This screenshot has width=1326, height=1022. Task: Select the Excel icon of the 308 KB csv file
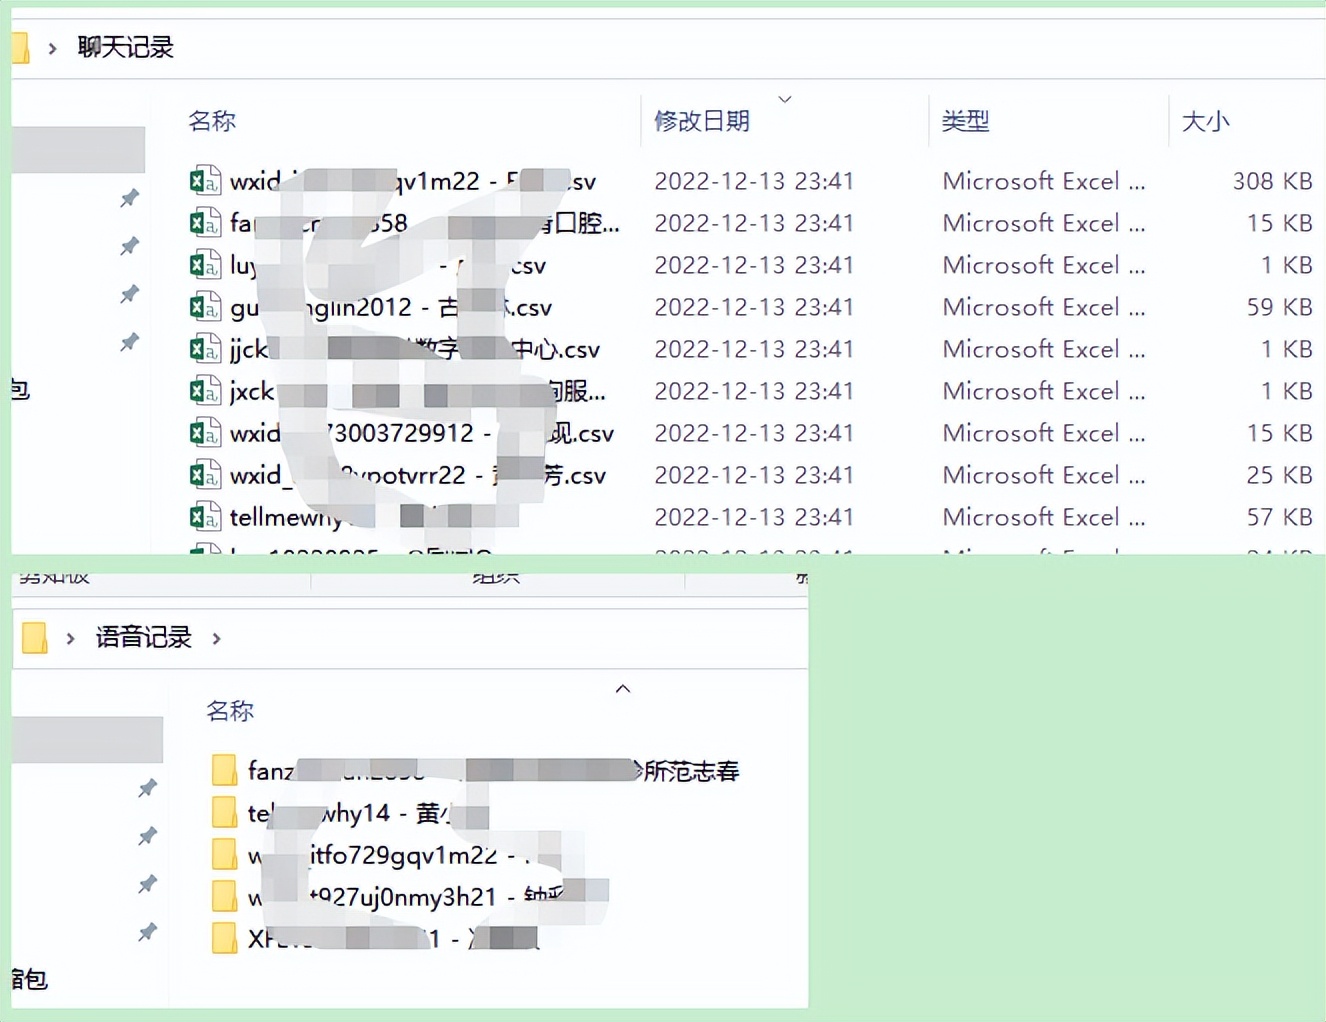(205, 180)
